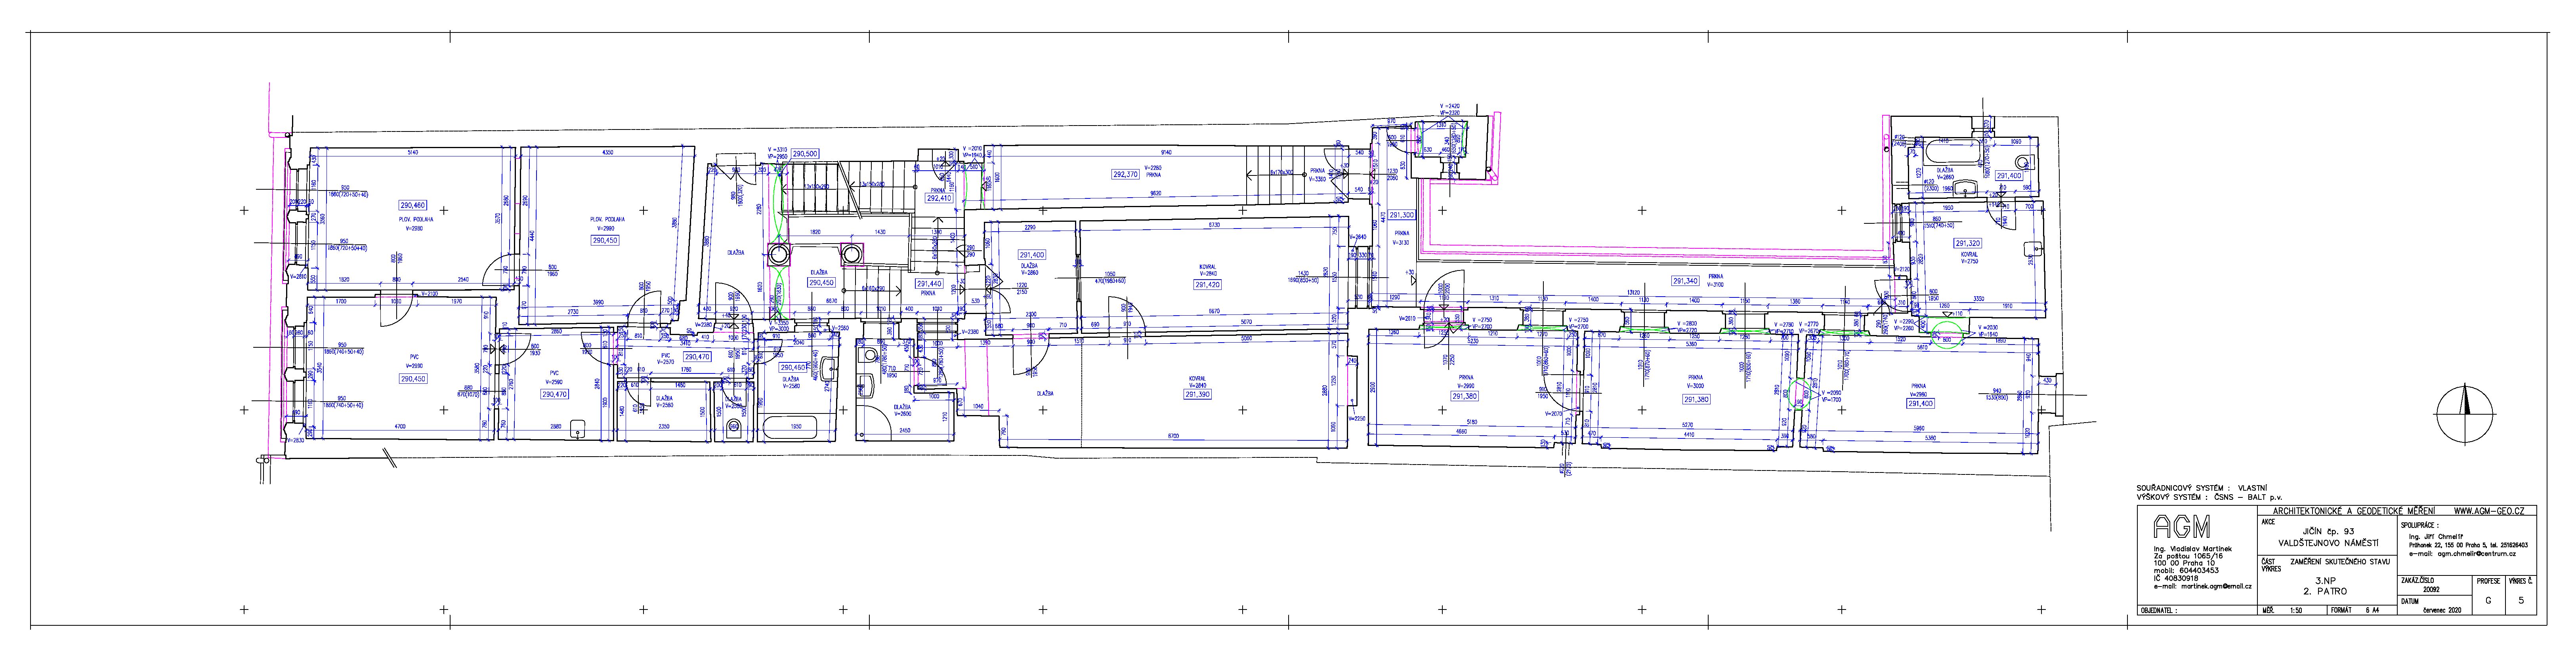Click the email agm.chmelir@centrum.cz
2576x659 pixels.
point(2477,554)
